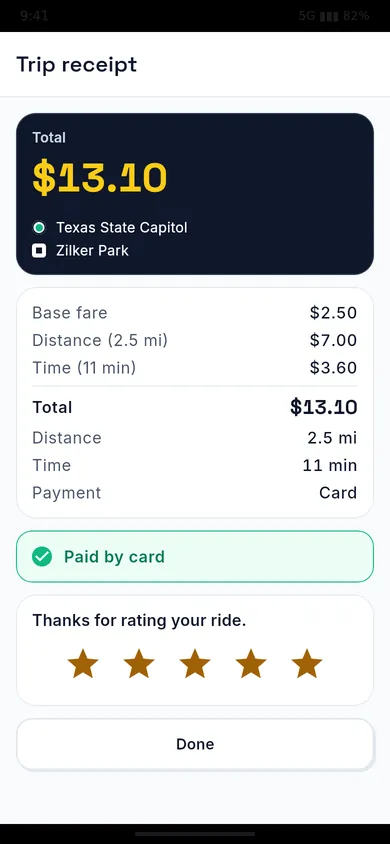Tap the second rating star
Viewport: 390px width, 844px height.
(139, 663)
